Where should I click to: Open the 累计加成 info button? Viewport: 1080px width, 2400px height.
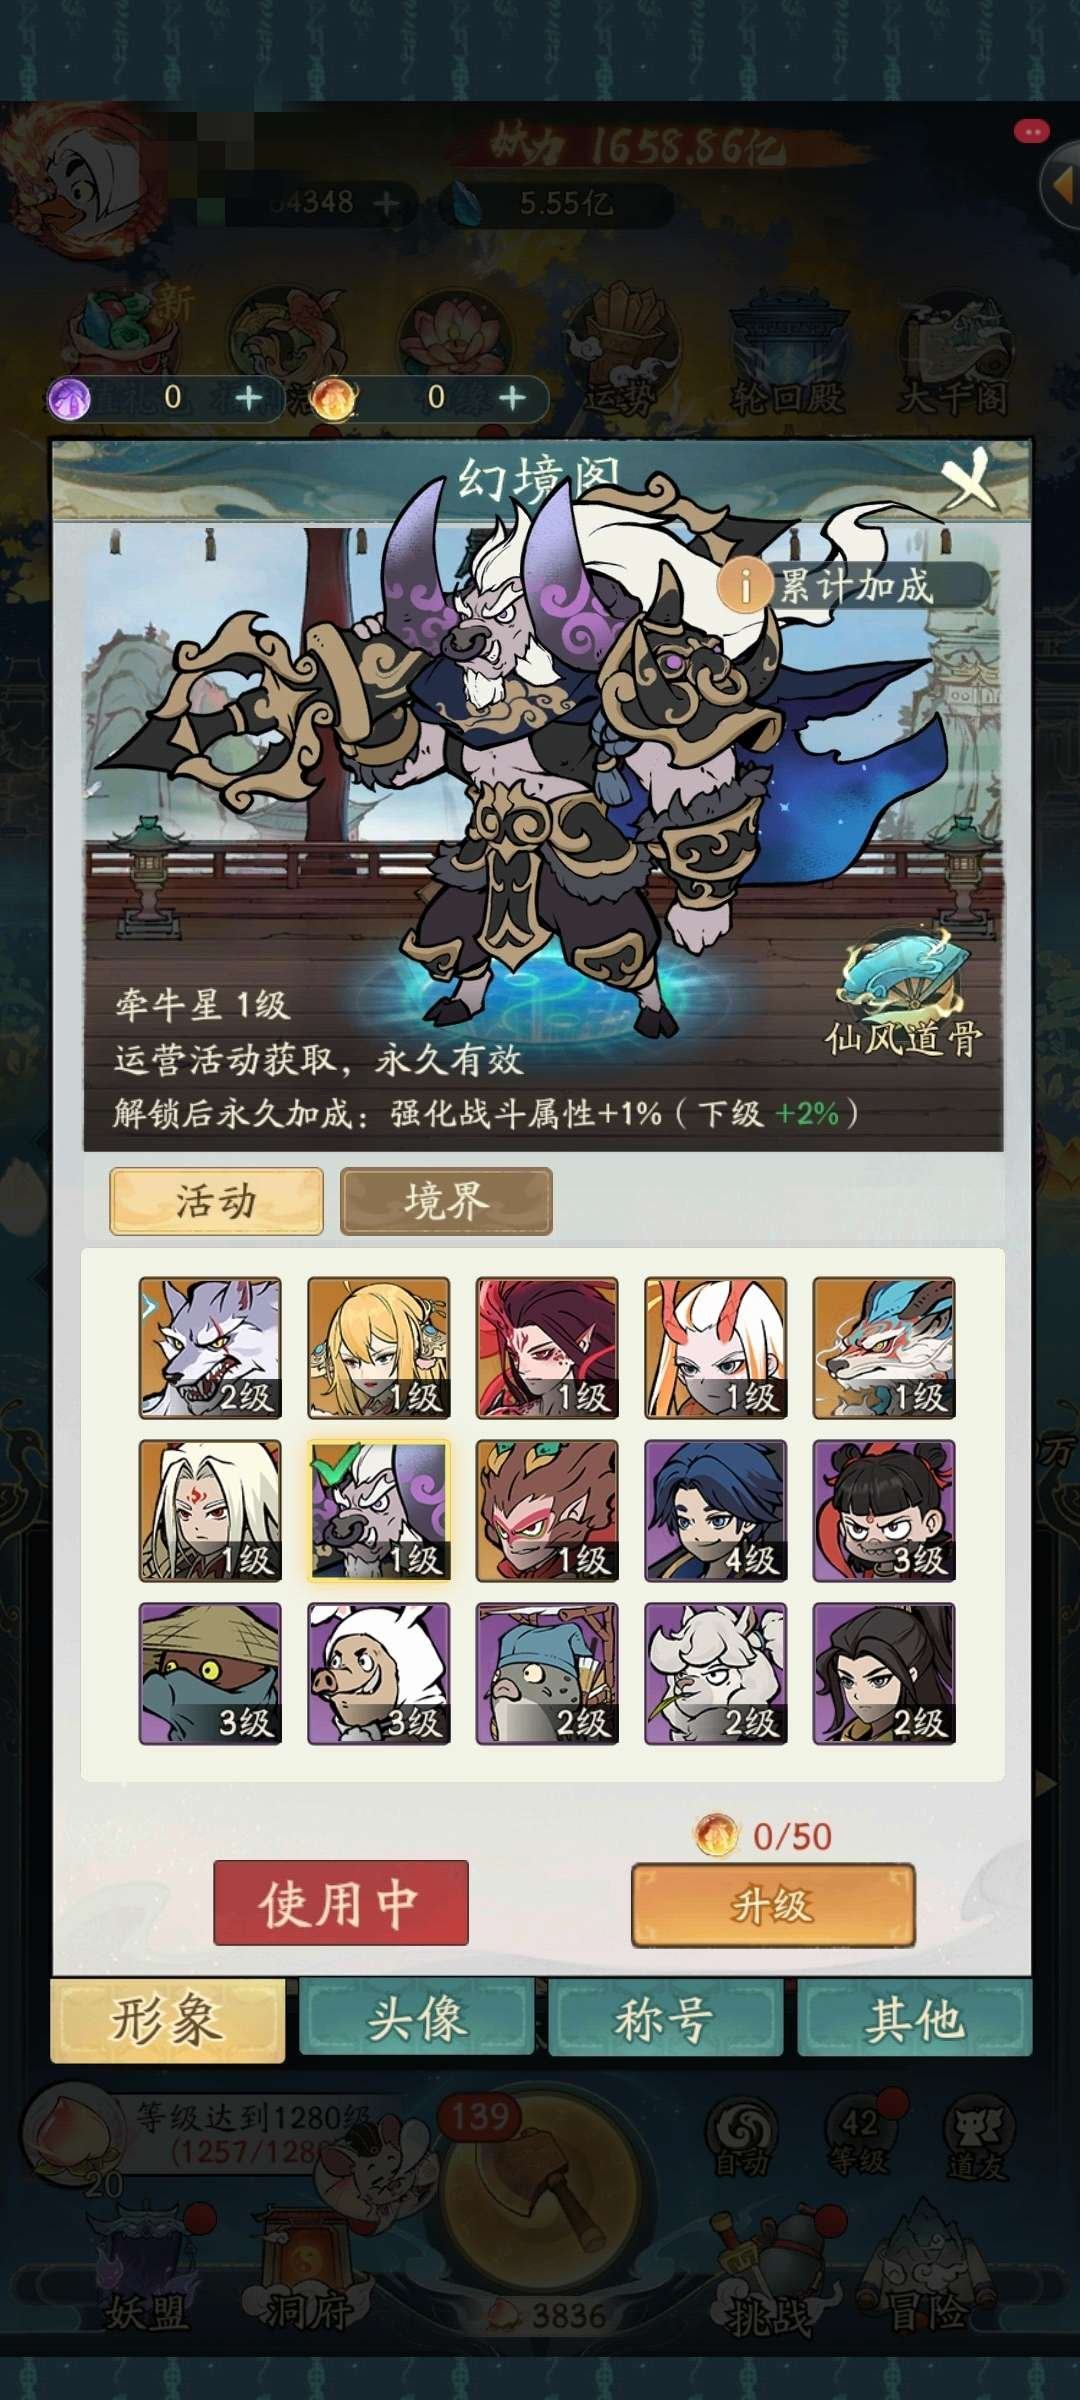click(x=854, y=585)
